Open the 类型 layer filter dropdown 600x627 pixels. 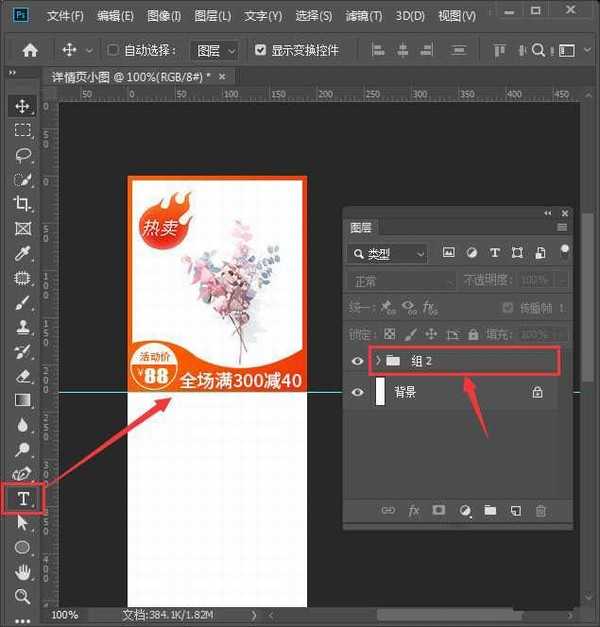pos(388,254)
